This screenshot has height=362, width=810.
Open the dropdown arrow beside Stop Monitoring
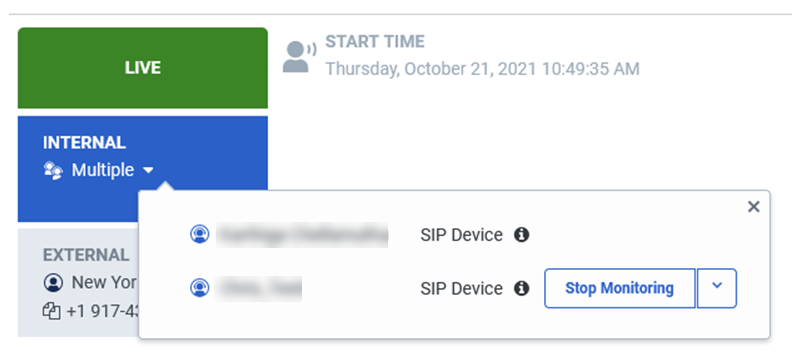716,288
